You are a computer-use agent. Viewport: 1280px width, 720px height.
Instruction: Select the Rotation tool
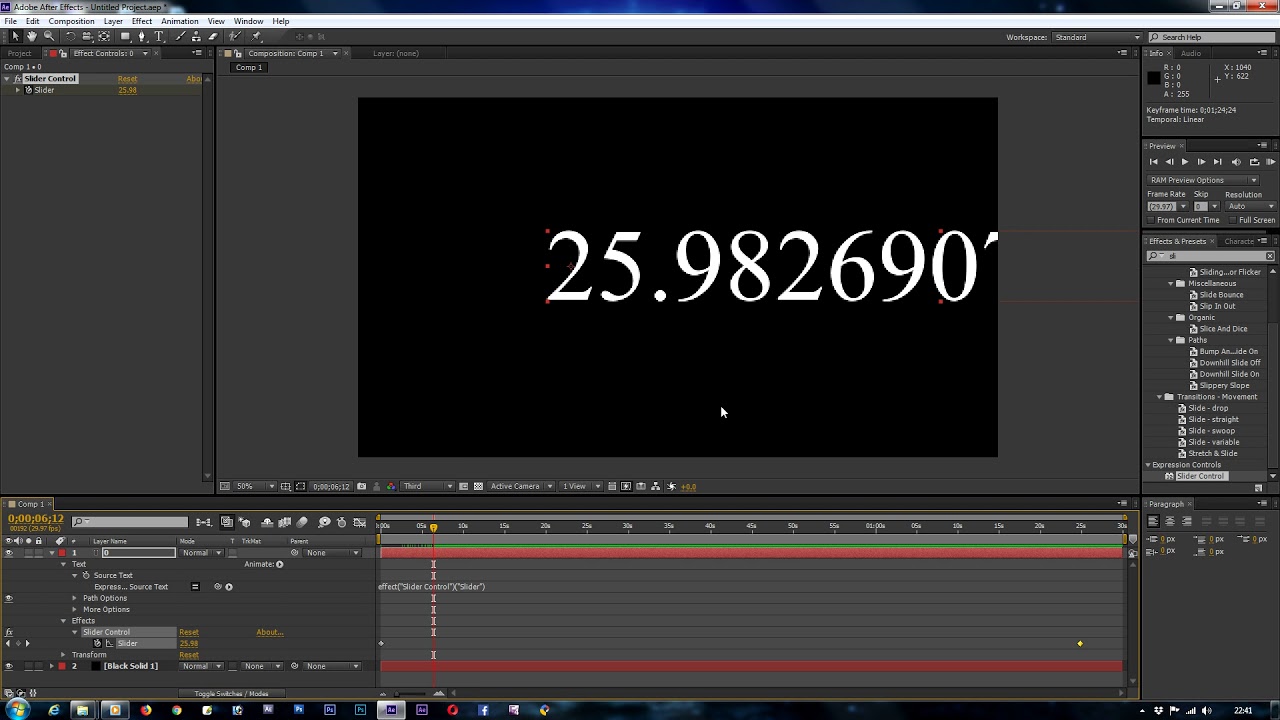pyautogui.click(x=70, y=36)
